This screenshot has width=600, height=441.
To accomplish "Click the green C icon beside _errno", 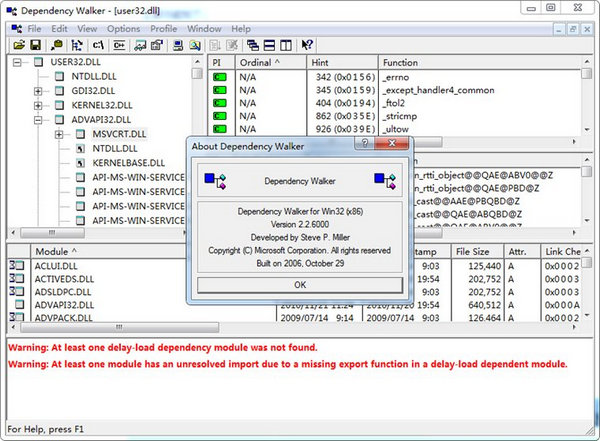I will click(x=220, y=77).
